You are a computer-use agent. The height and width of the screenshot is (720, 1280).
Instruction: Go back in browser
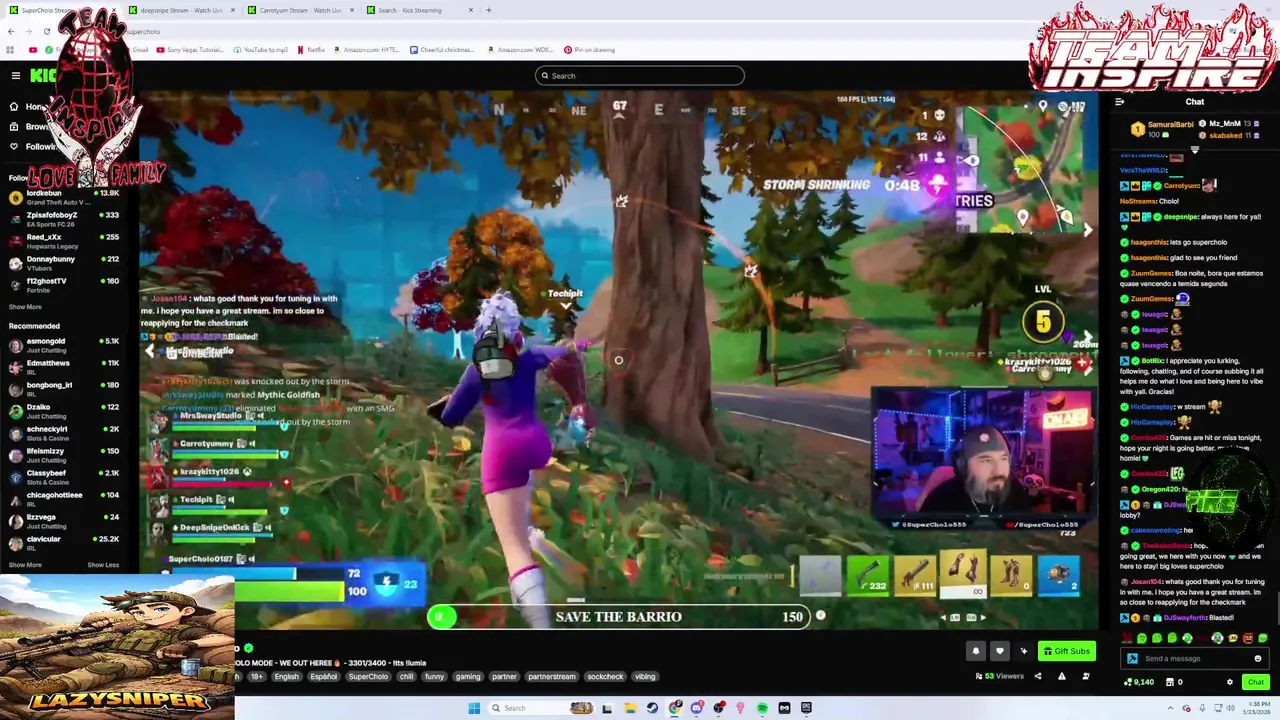pyautogui.click(x=10, y=31)
